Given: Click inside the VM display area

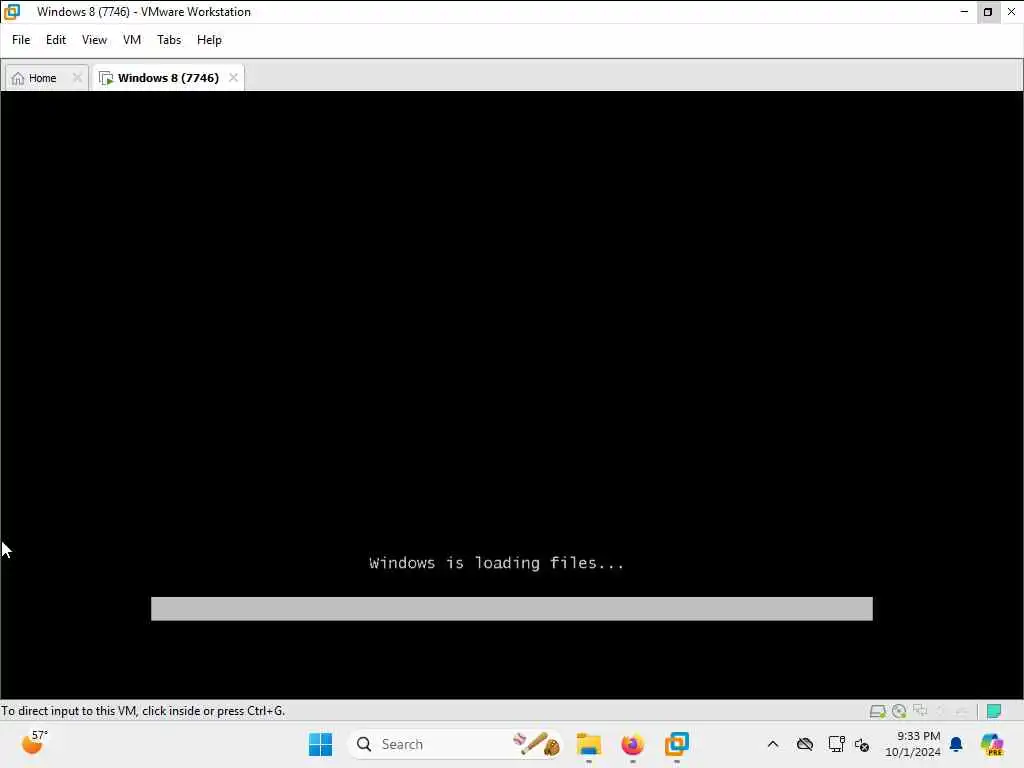Looking at the screenshot, I should [x=511, y=394].
